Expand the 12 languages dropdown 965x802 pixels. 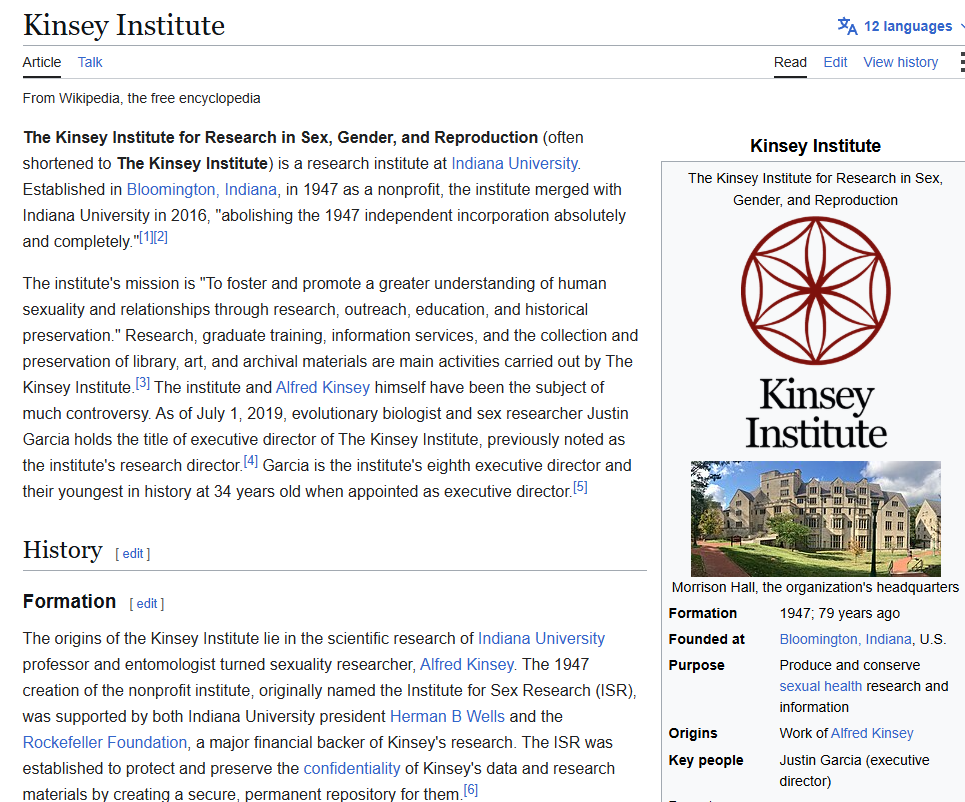(907, 26)
